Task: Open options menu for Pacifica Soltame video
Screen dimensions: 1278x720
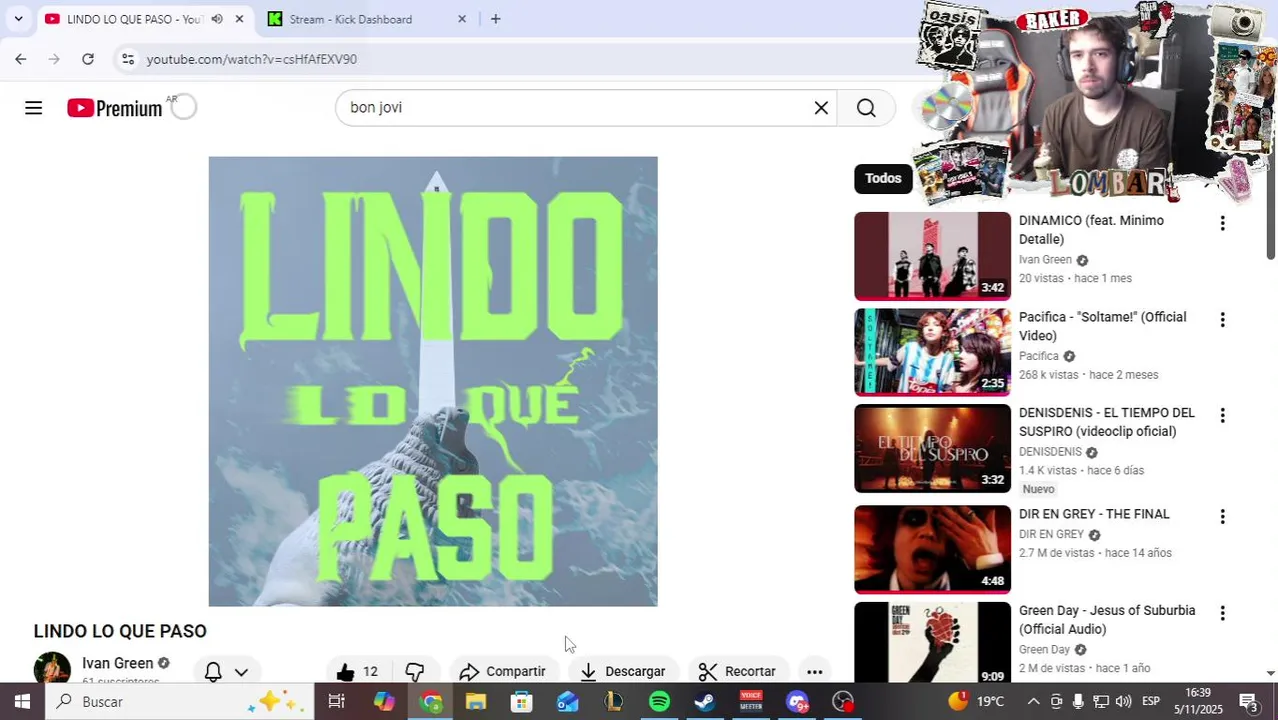Action: click(1222, 320)
